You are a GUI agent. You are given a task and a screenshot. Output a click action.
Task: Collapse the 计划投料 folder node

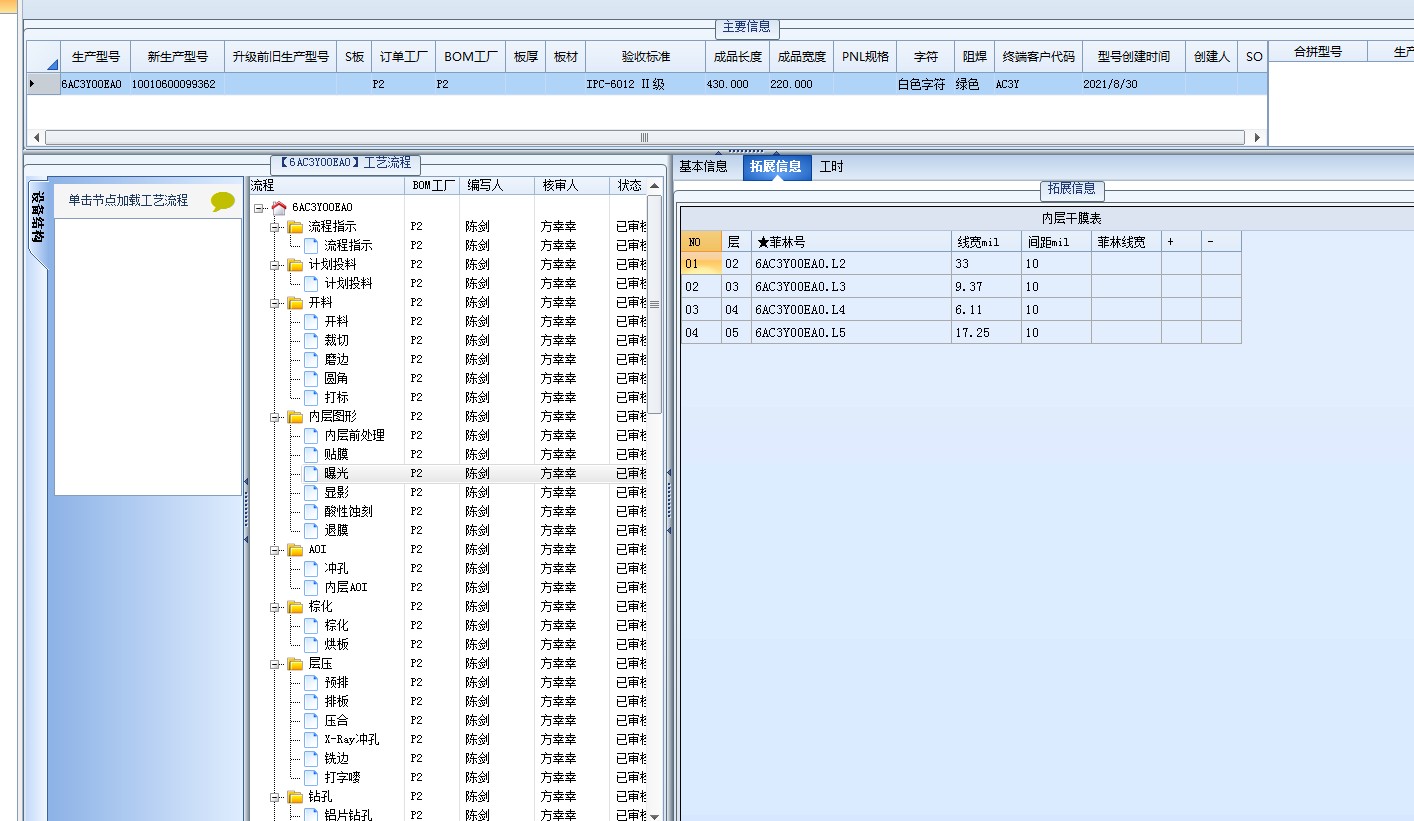pos(275,265)
